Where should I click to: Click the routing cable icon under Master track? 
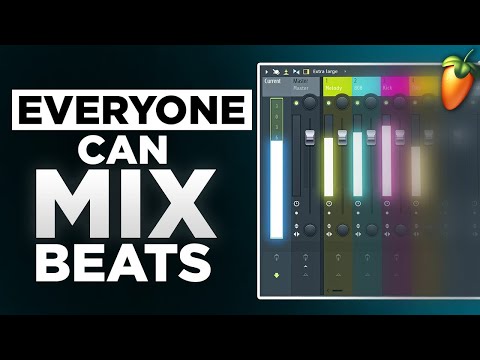(305, 257)
